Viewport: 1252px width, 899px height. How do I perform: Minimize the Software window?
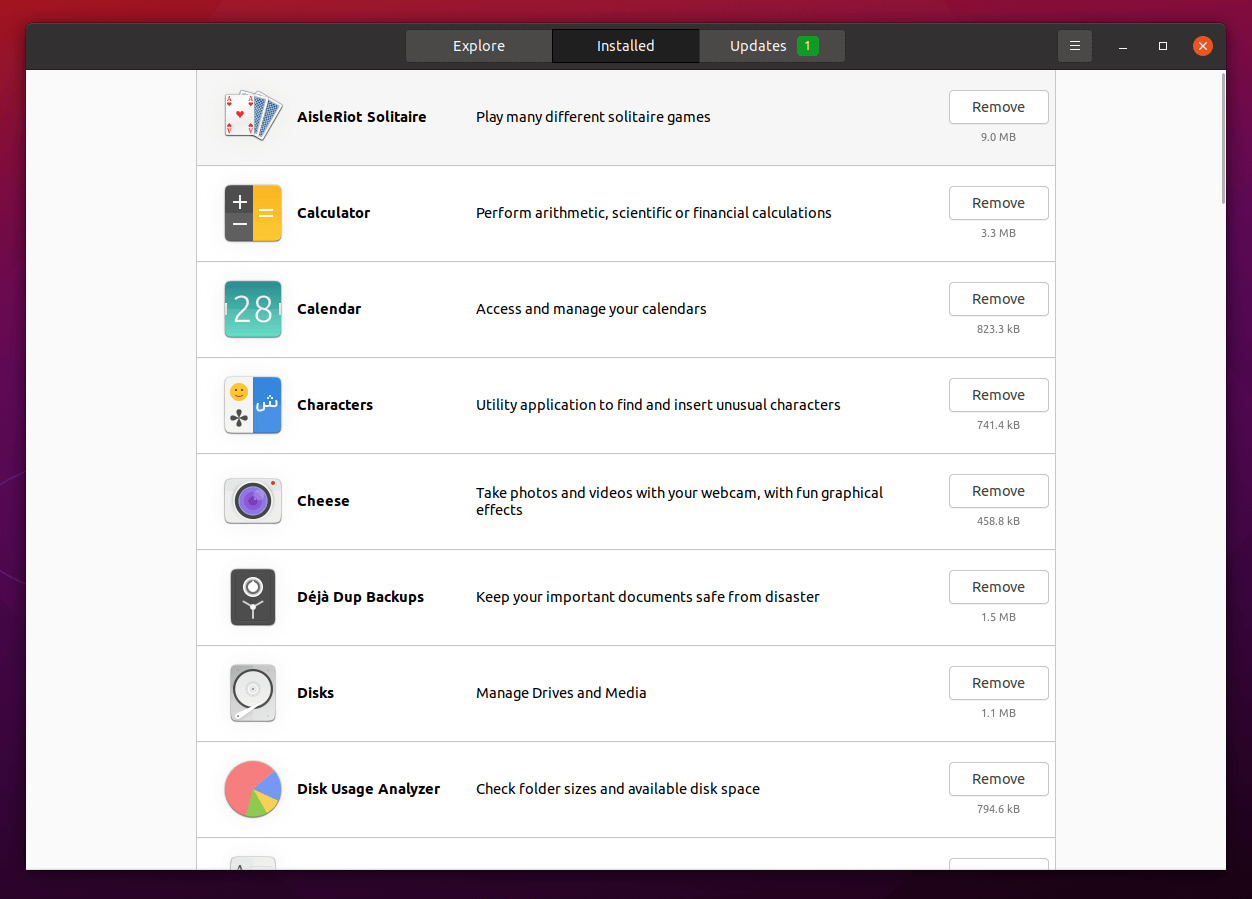[1124, 46]
